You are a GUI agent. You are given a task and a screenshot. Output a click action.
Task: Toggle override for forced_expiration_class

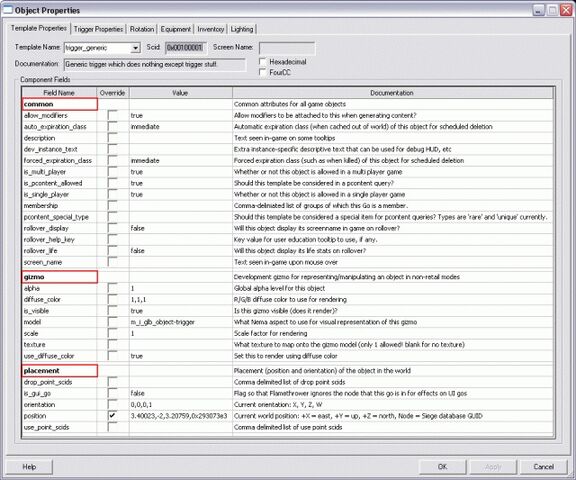pyautogui.click(x=112, y=160)
